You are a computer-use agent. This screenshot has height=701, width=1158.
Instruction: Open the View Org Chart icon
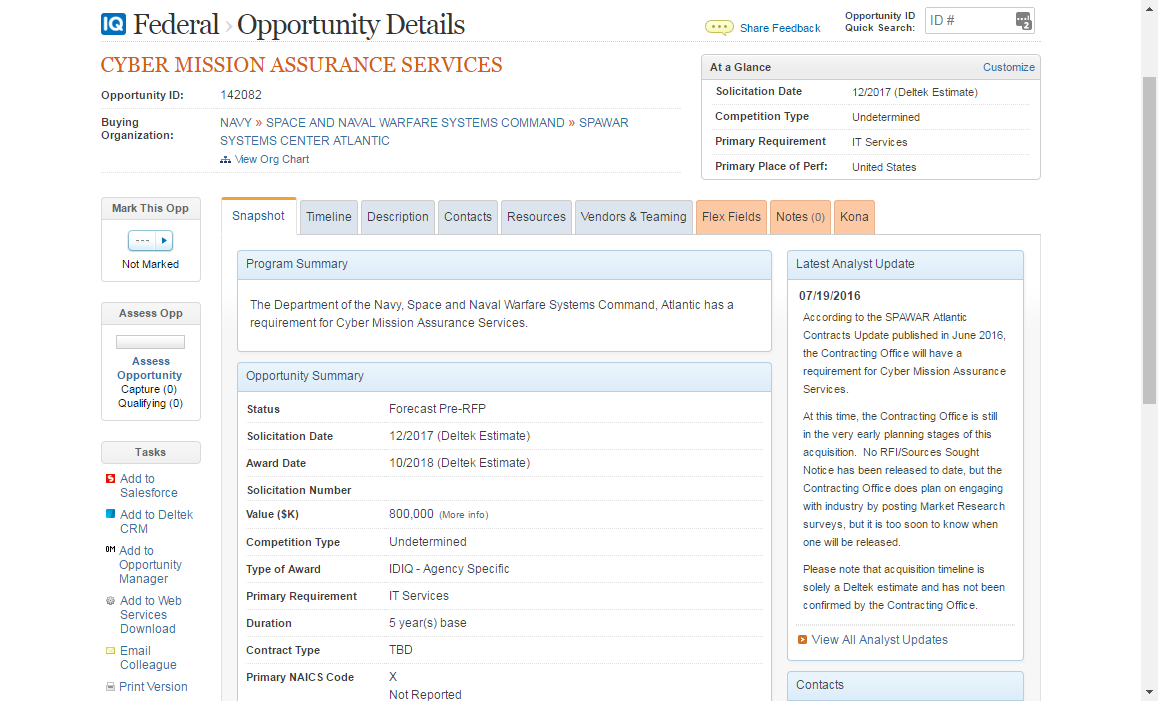[228, 159]
